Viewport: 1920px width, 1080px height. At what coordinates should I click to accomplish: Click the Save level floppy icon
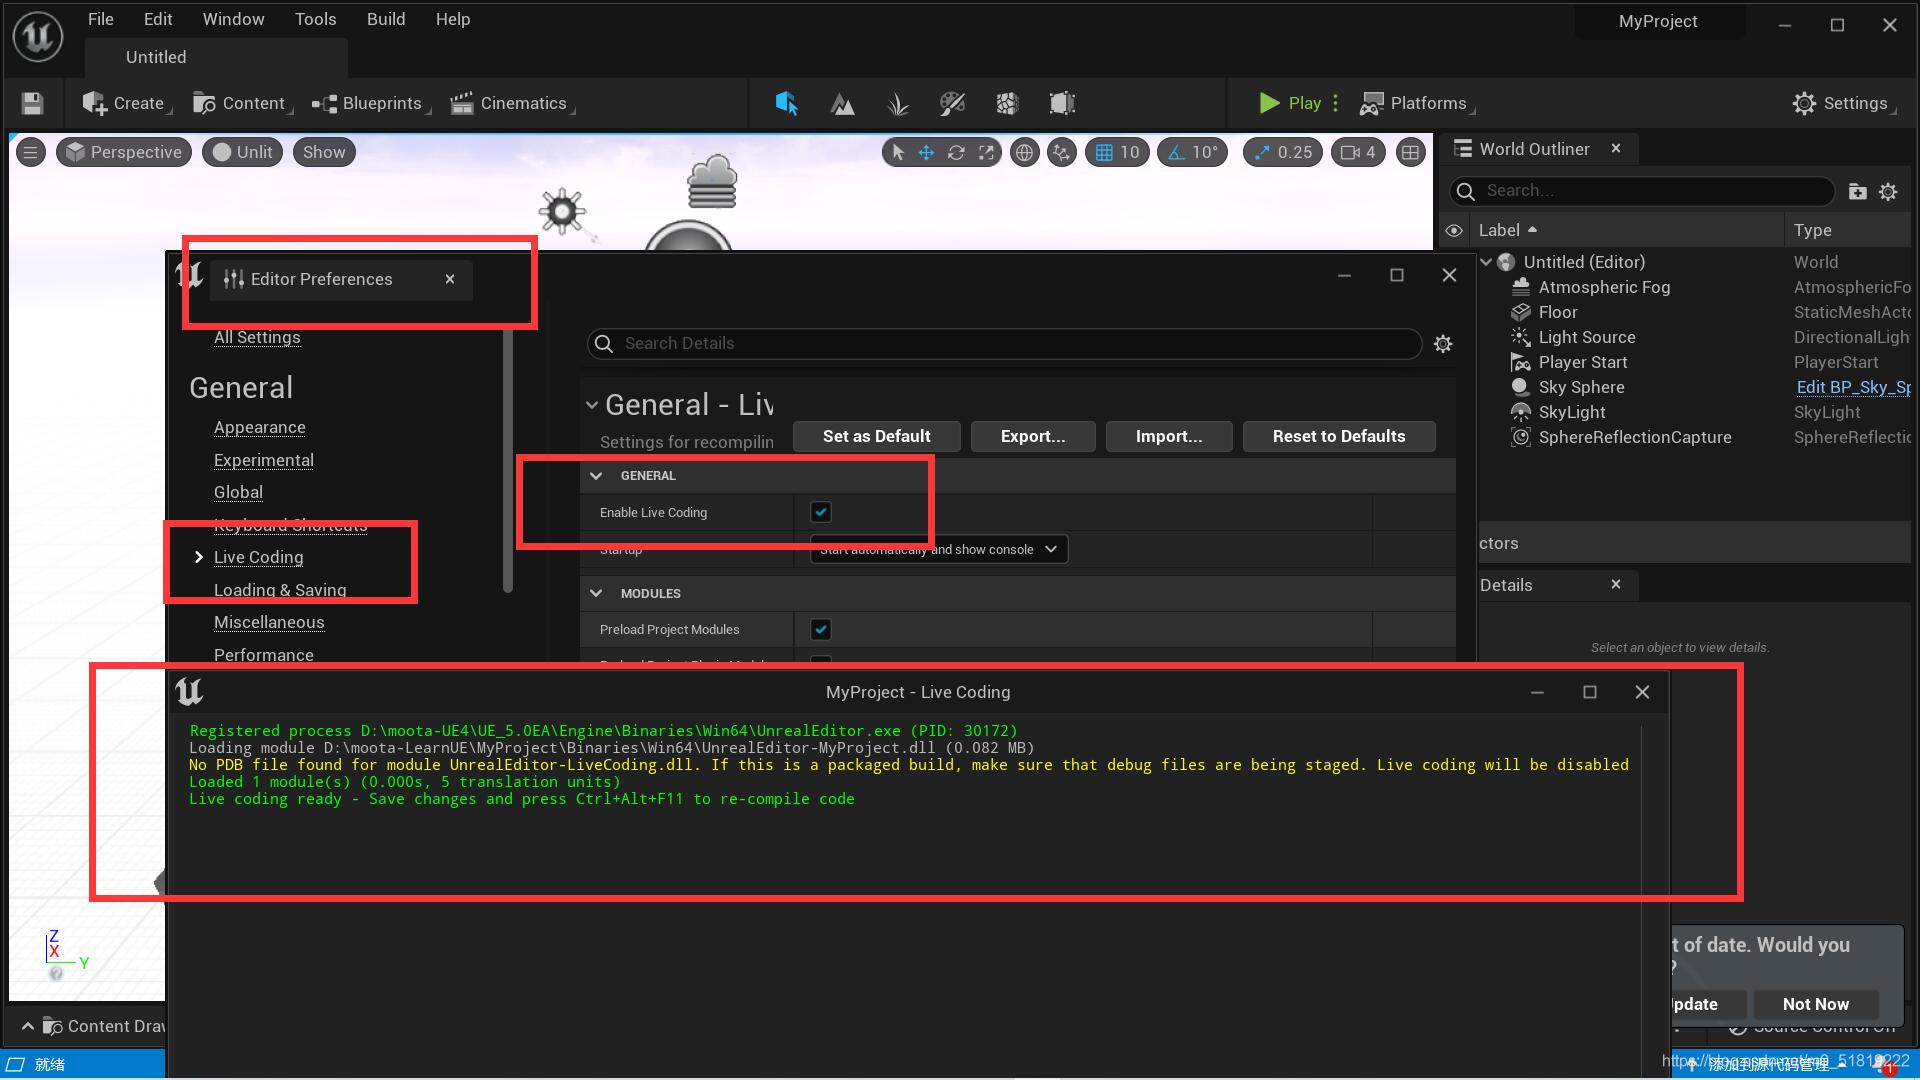32,104
